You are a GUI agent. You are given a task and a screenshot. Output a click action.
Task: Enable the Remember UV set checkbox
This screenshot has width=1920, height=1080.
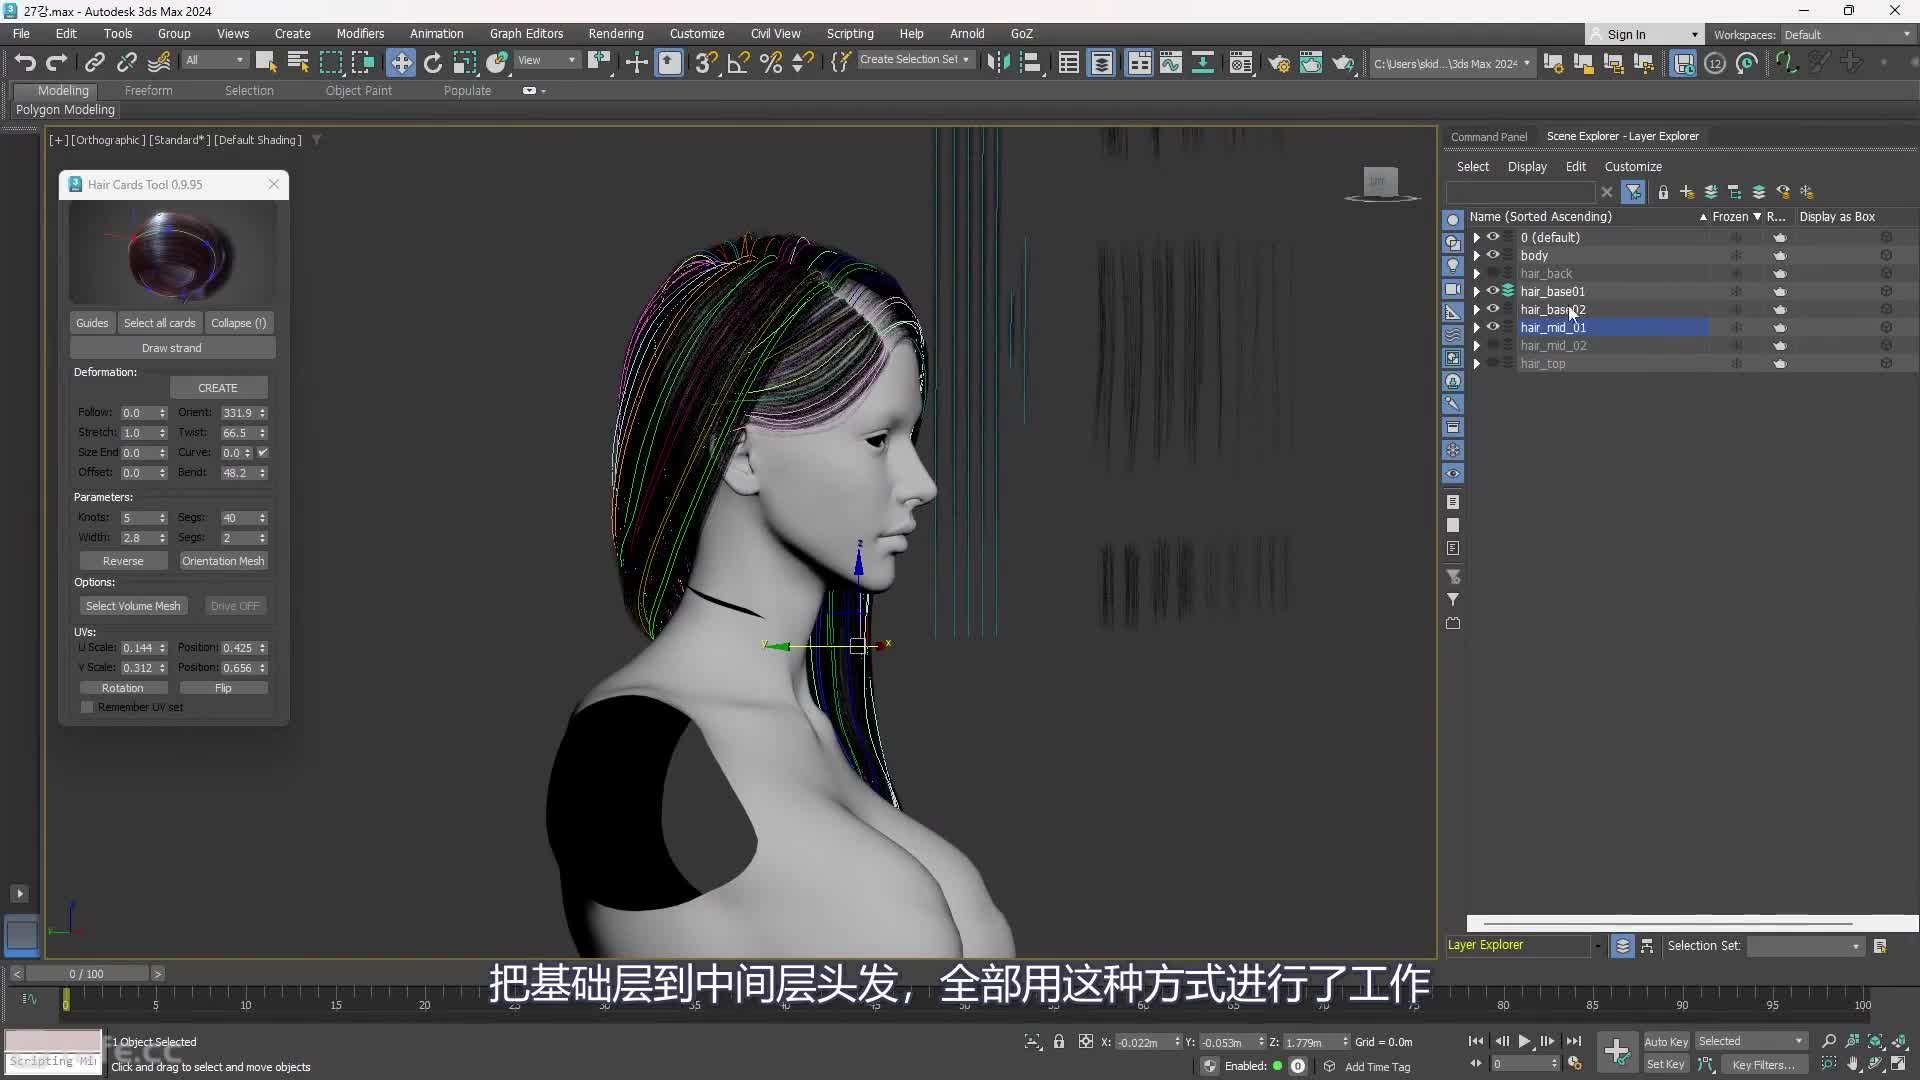pos(87,707)
